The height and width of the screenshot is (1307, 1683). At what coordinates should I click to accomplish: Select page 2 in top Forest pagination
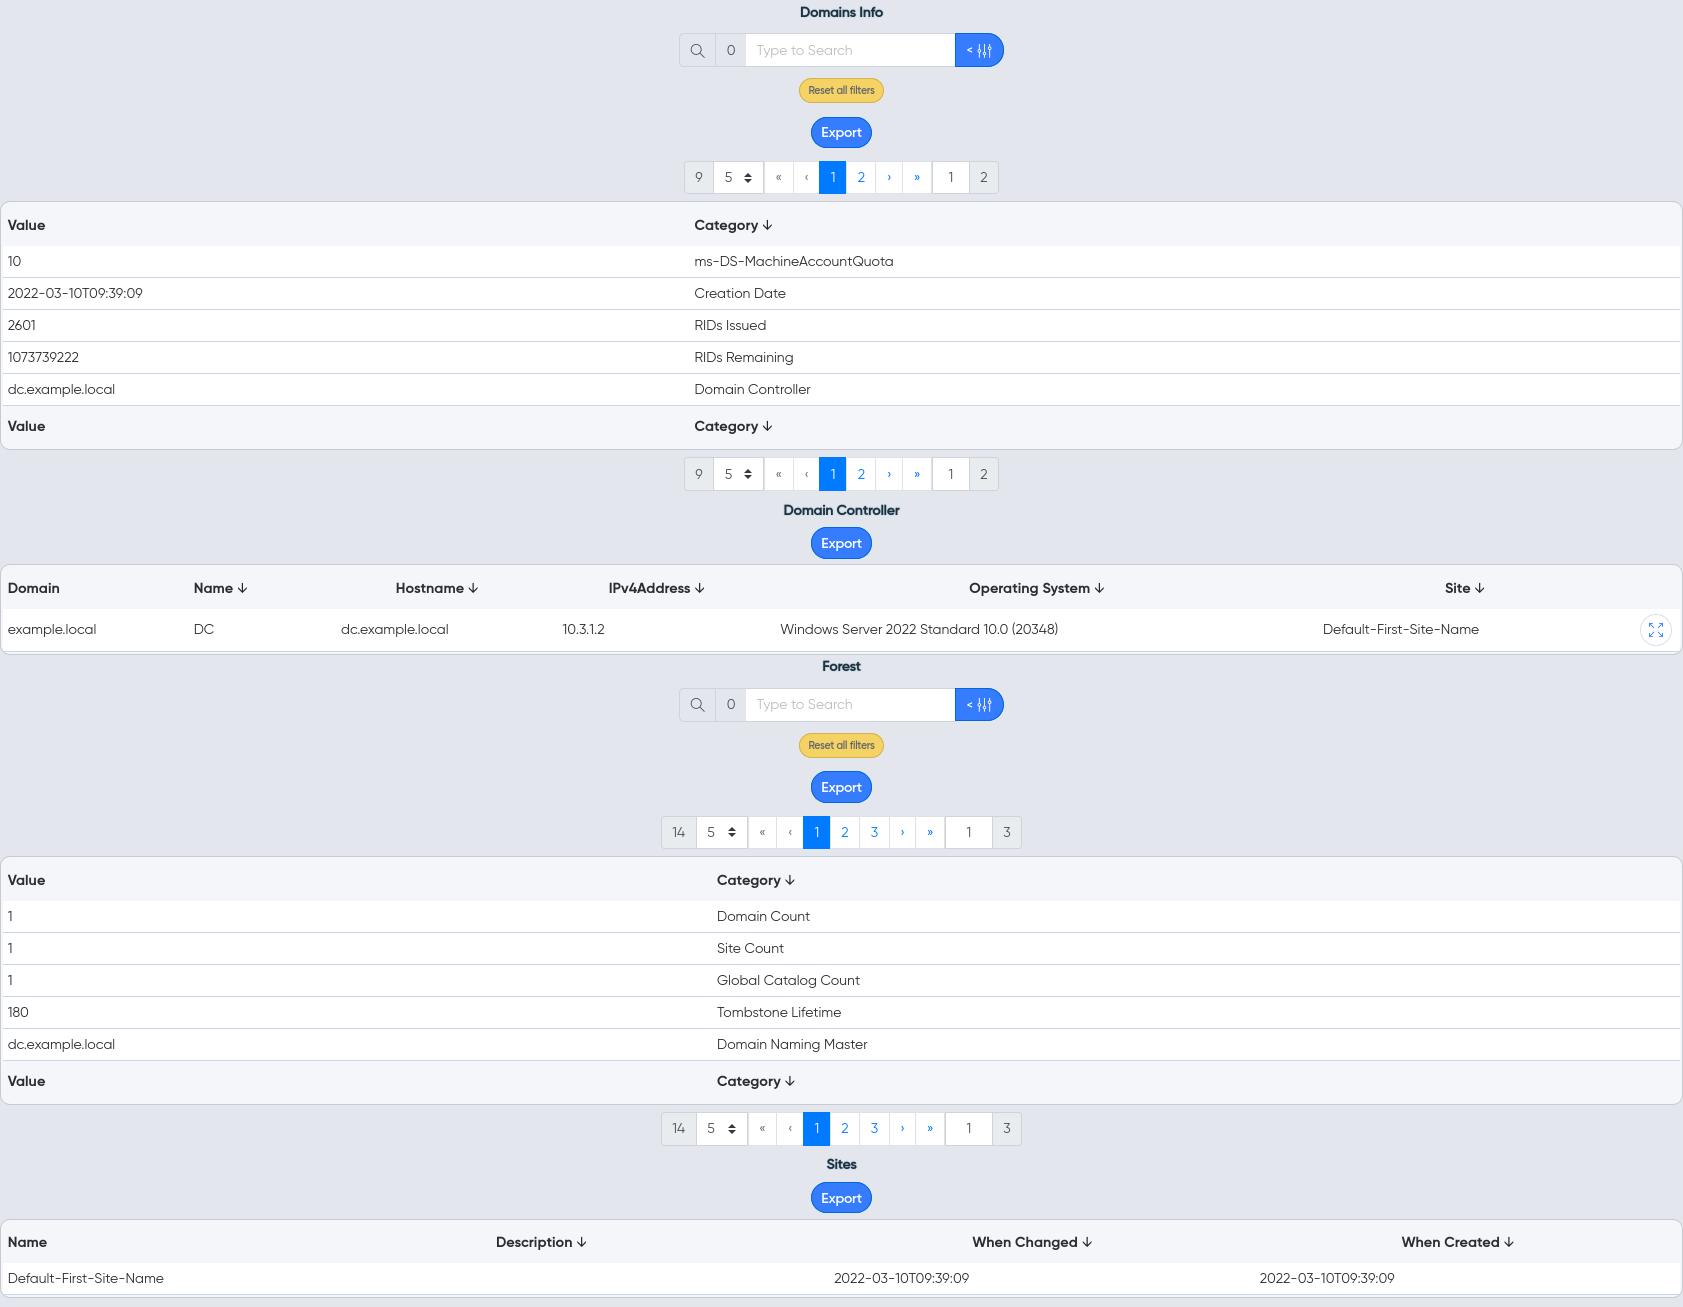point(845,832)
